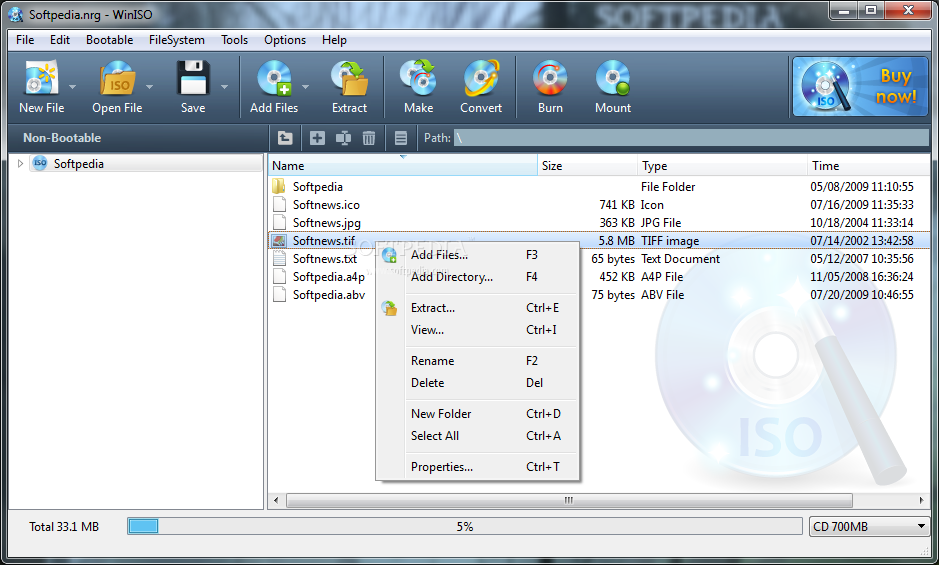
Task: Click the scrollbar left arrow
Action: (276, 500)
